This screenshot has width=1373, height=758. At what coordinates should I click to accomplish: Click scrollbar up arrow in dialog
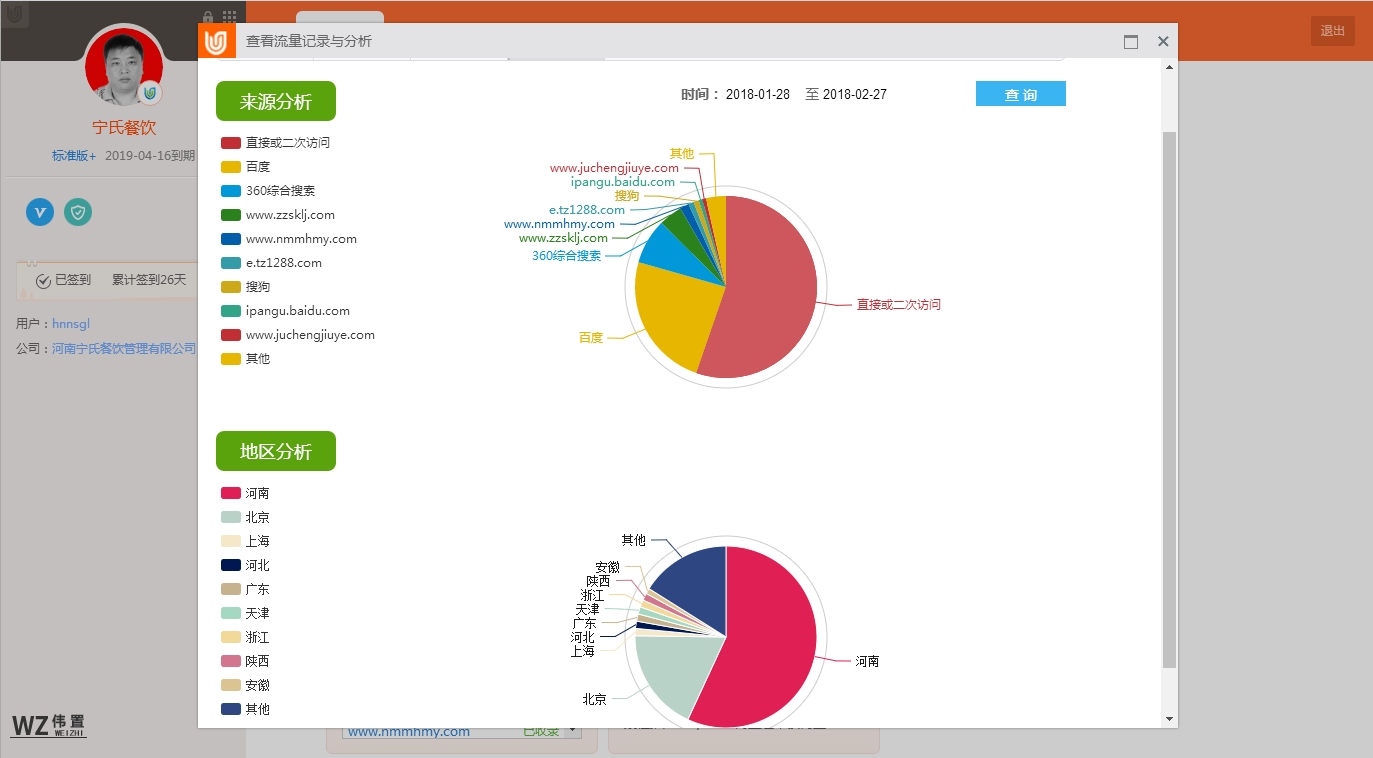tap(1169, 67)
